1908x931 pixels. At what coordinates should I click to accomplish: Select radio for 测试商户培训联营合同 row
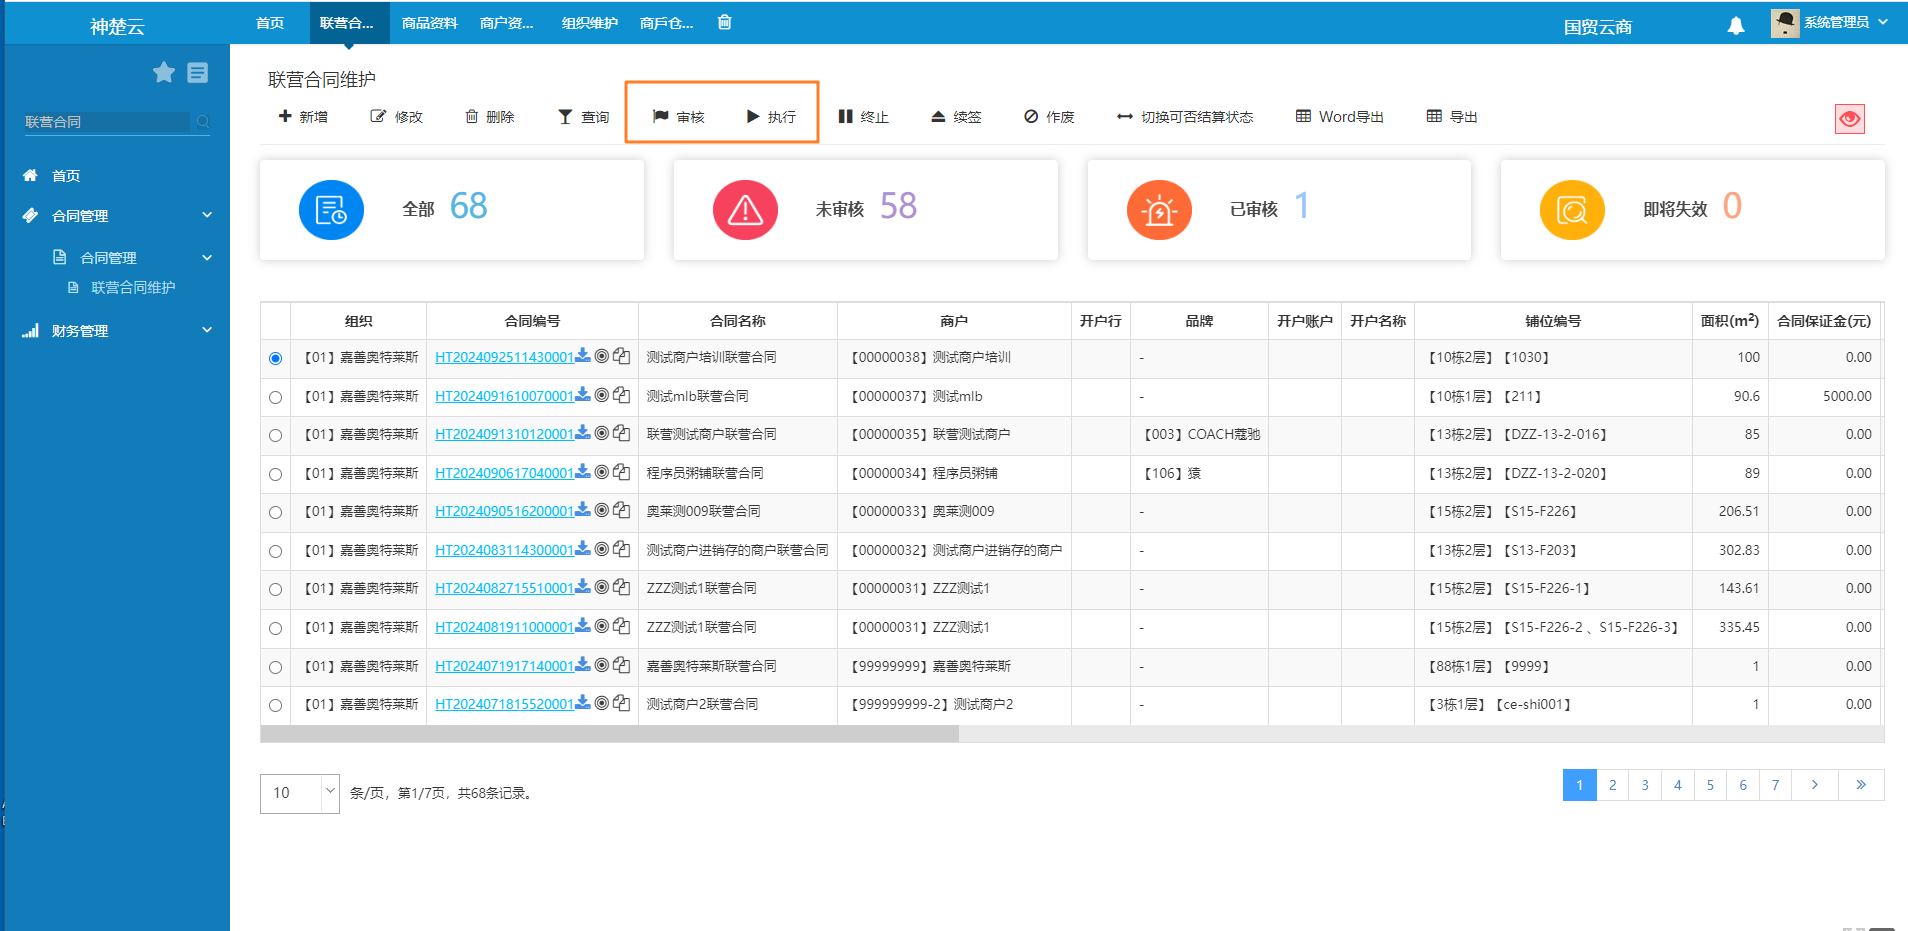276,358
